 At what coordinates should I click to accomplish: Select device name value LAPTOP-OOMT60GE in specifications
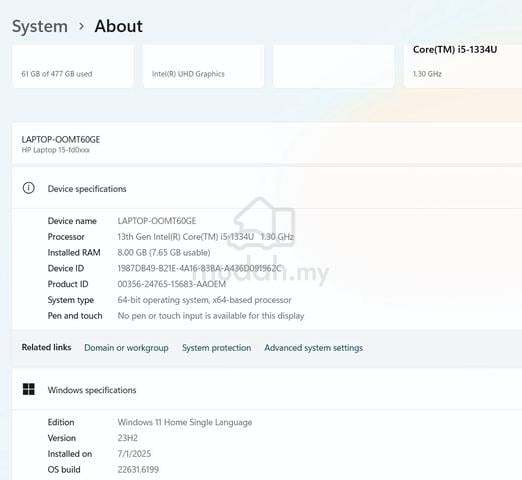point(157,221)
